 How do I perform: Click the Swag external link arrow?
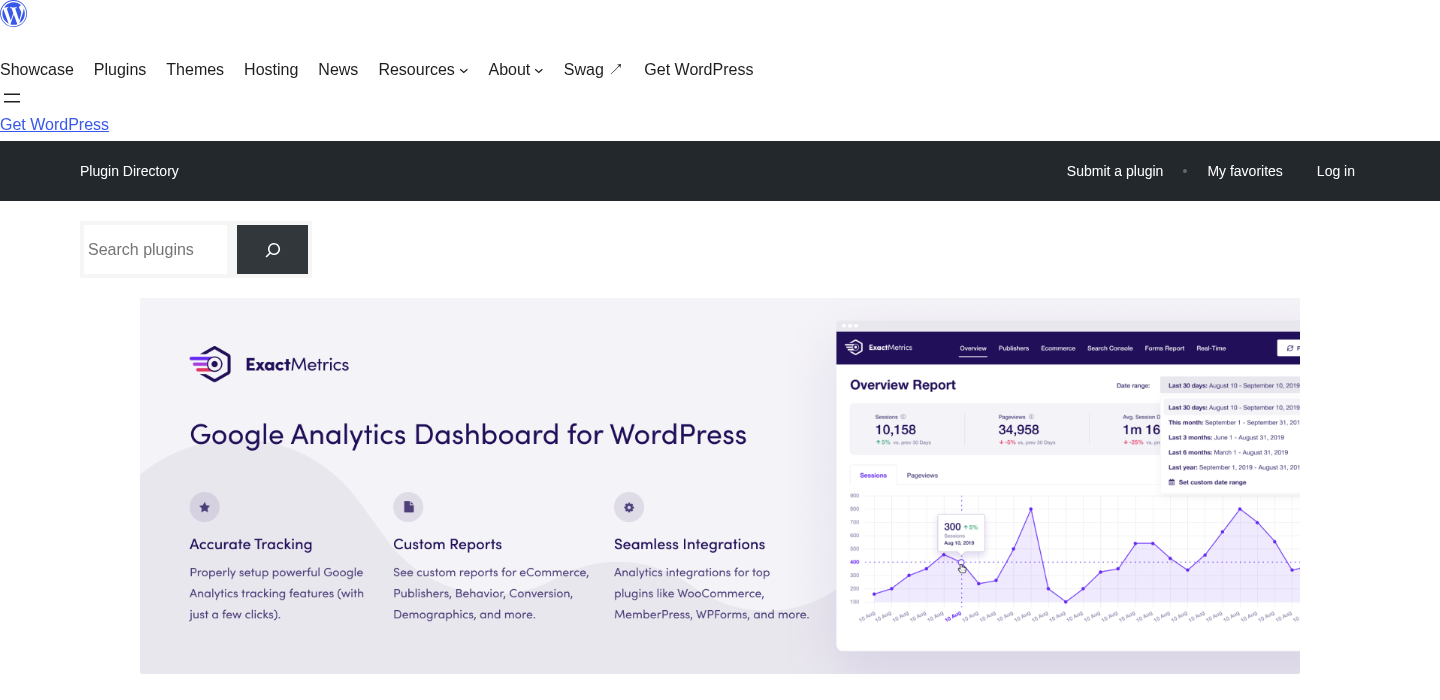(x=616, y=69)
